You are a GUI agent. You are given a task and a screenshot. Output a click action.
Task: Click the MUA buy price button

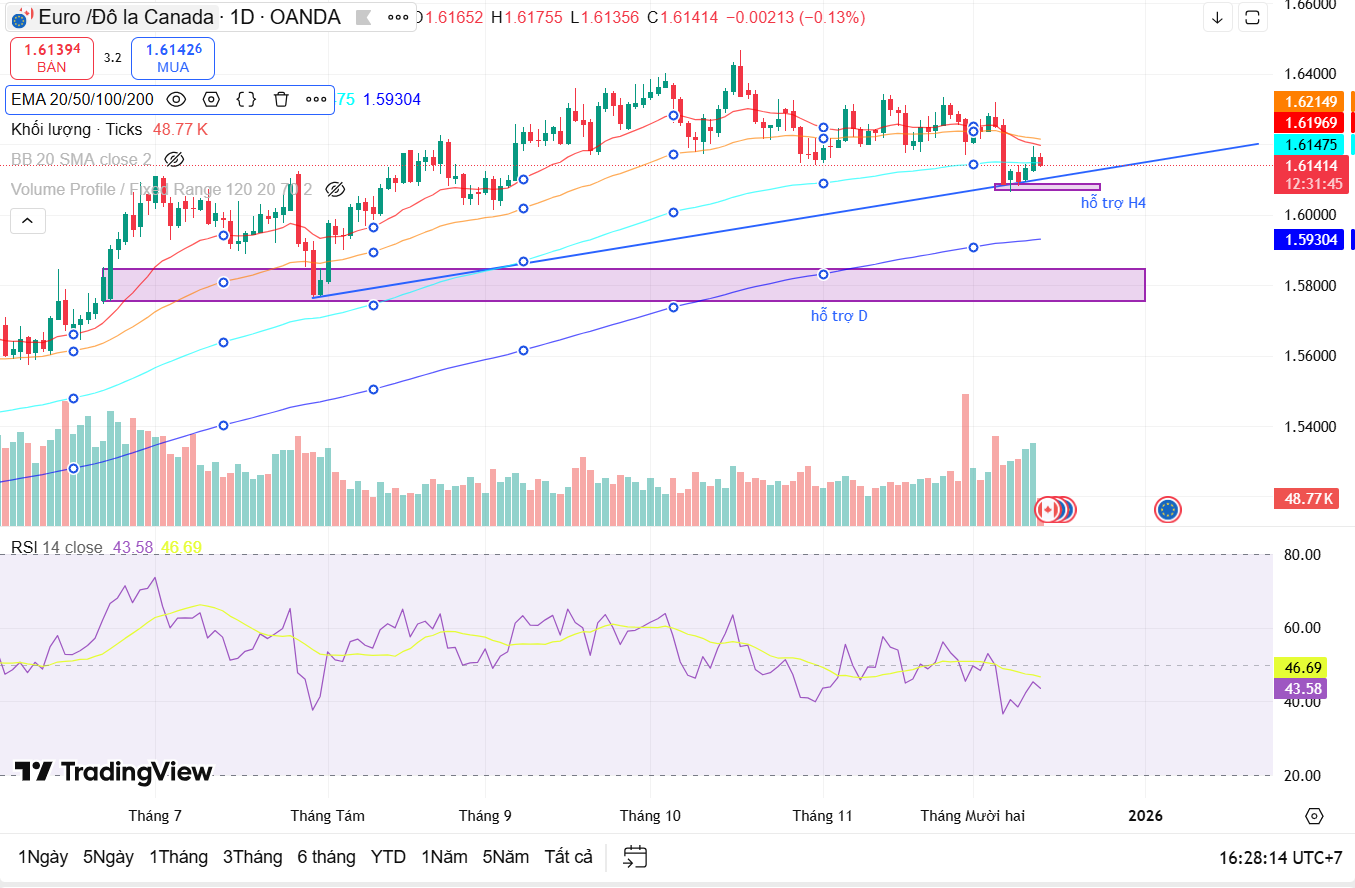[173, 58]
